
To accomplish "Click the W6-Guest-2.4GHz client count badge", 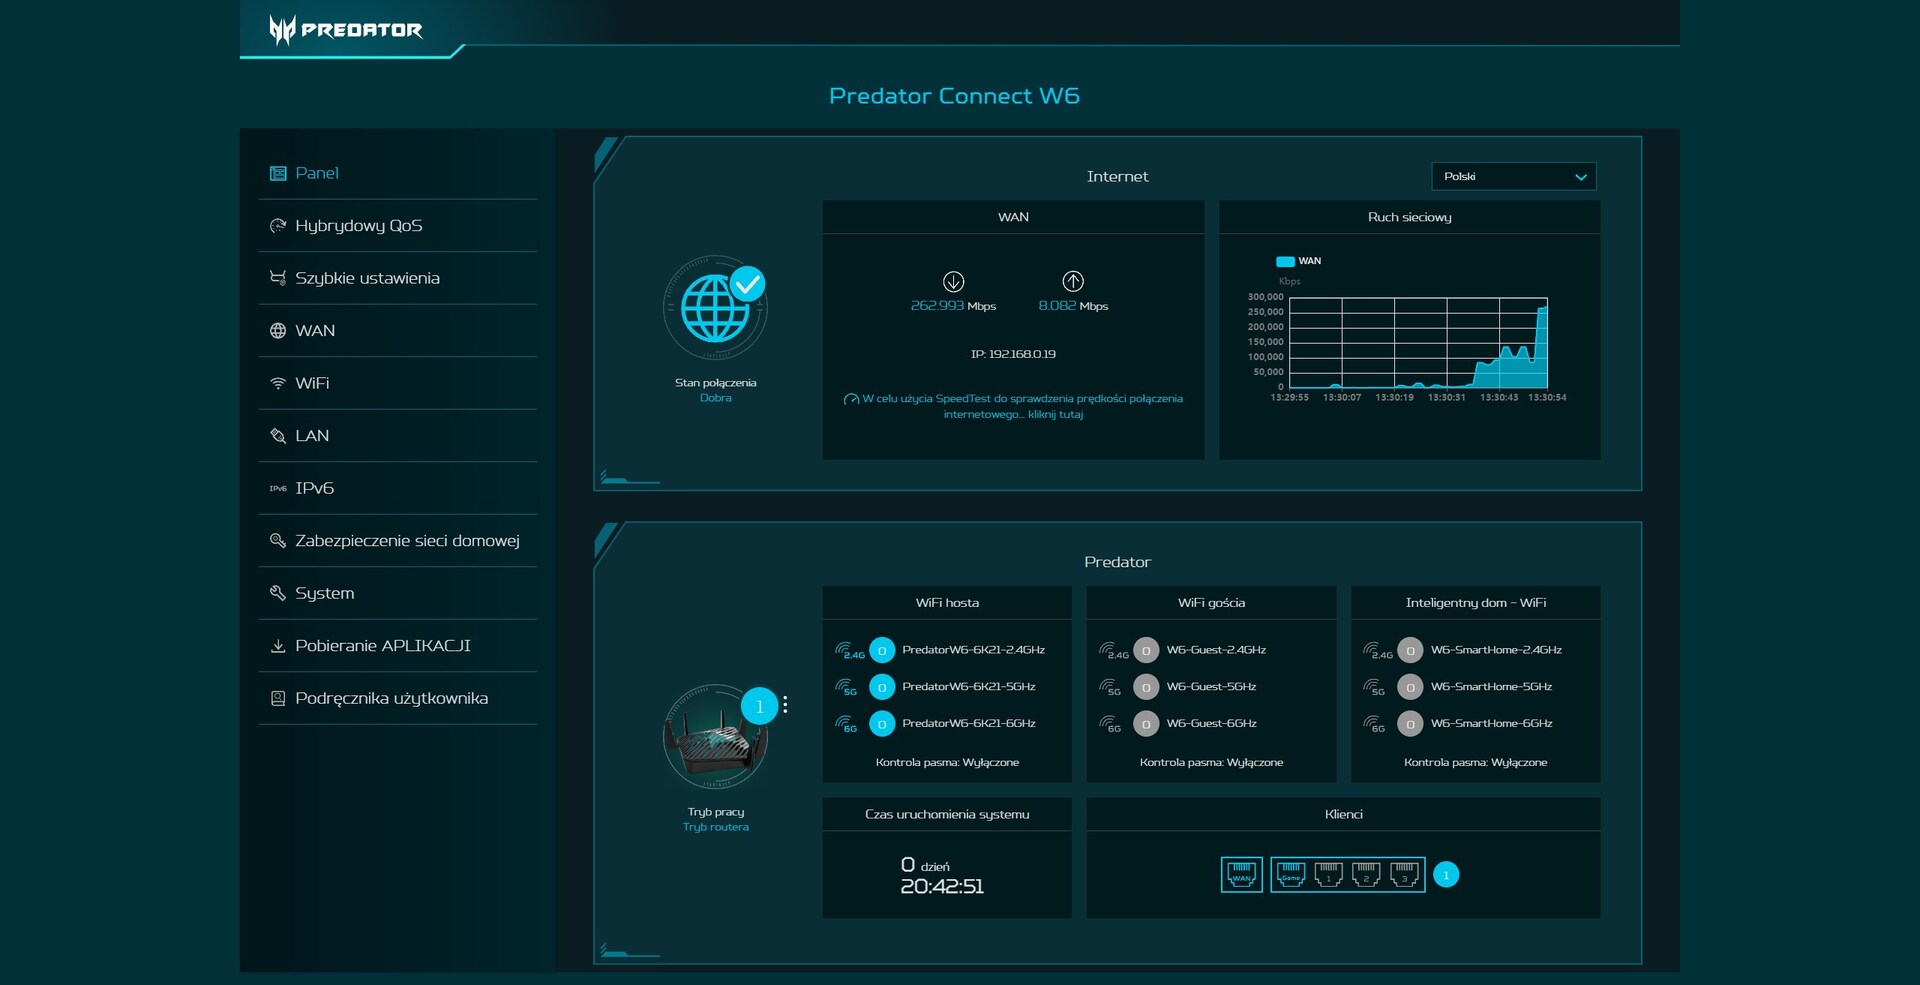I will pos(1146,650).
